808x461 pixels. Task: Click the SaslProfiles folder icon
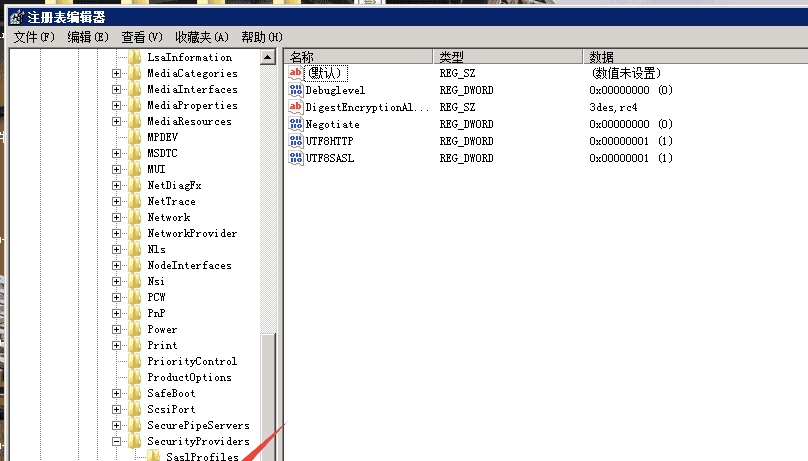tap(154, 457)
